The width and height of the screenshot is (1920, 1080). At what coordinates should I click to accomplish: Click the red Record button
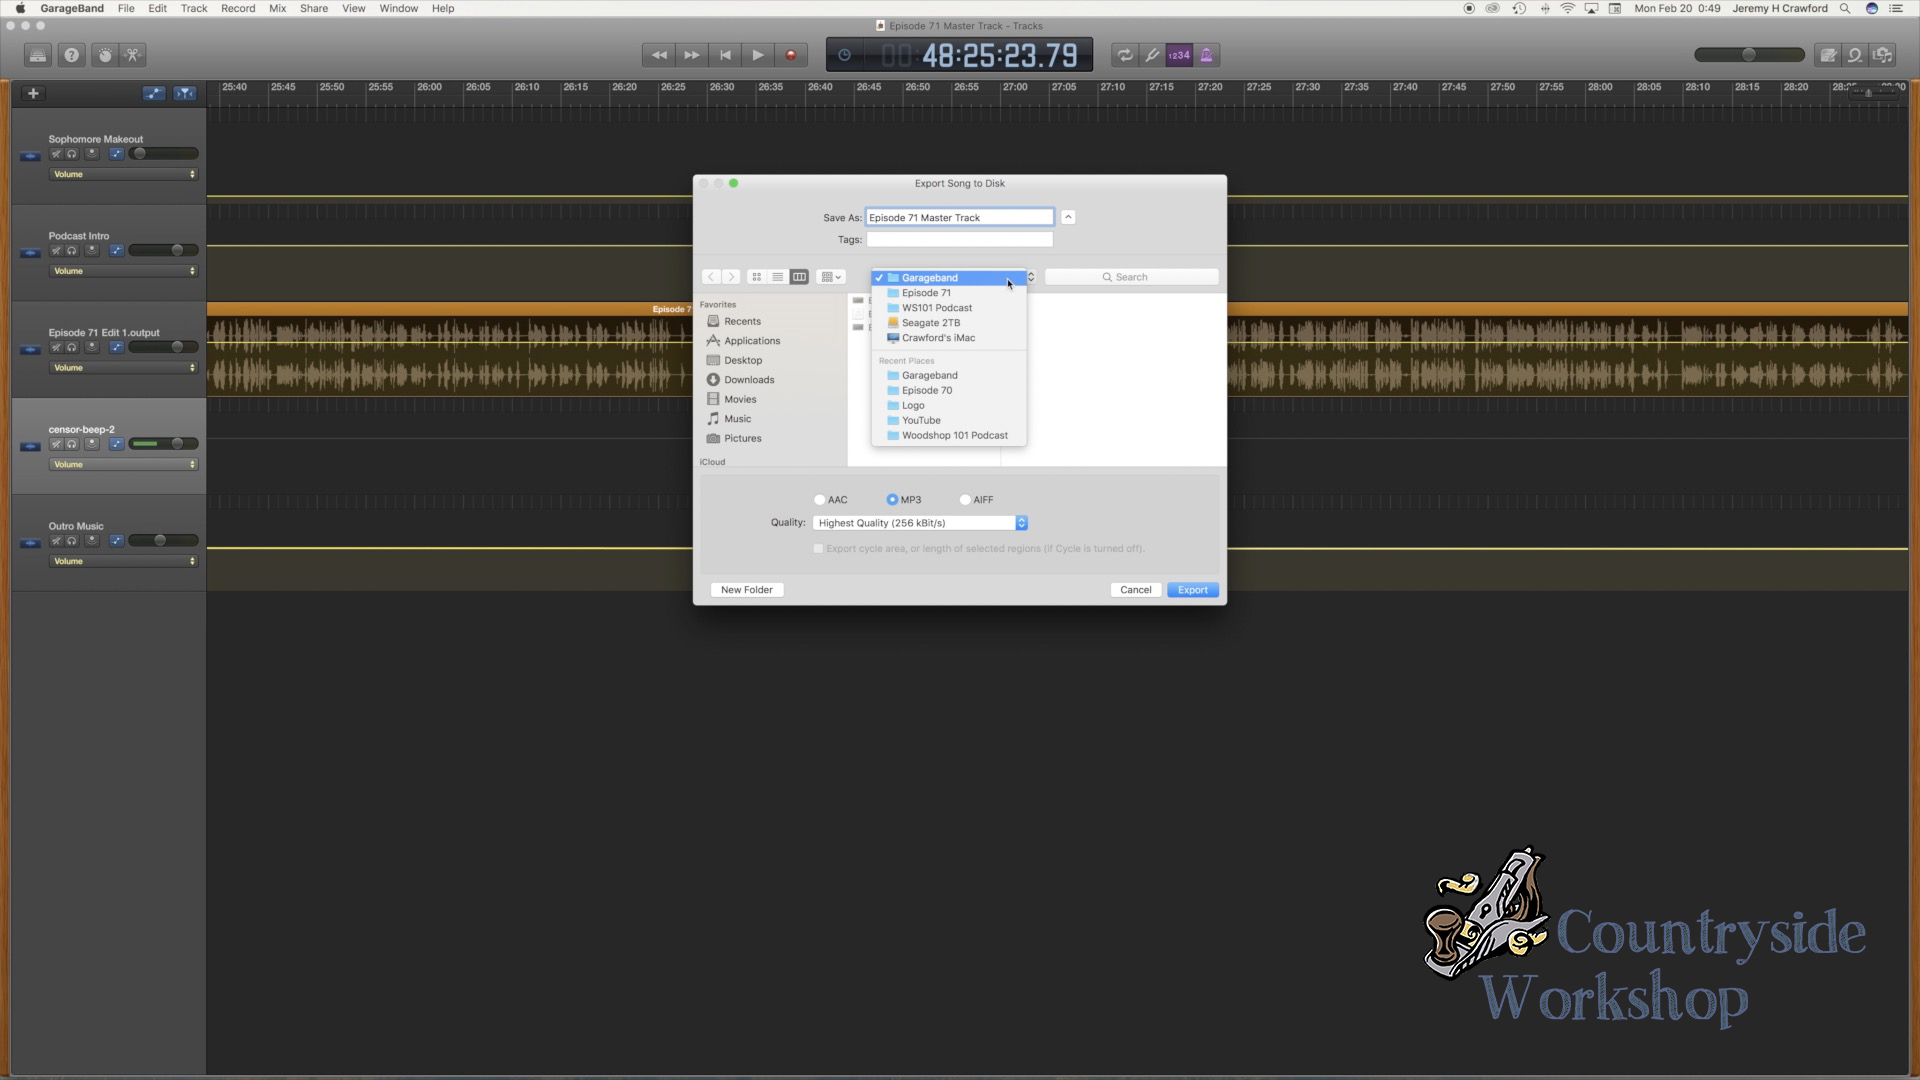pos(791,55)
